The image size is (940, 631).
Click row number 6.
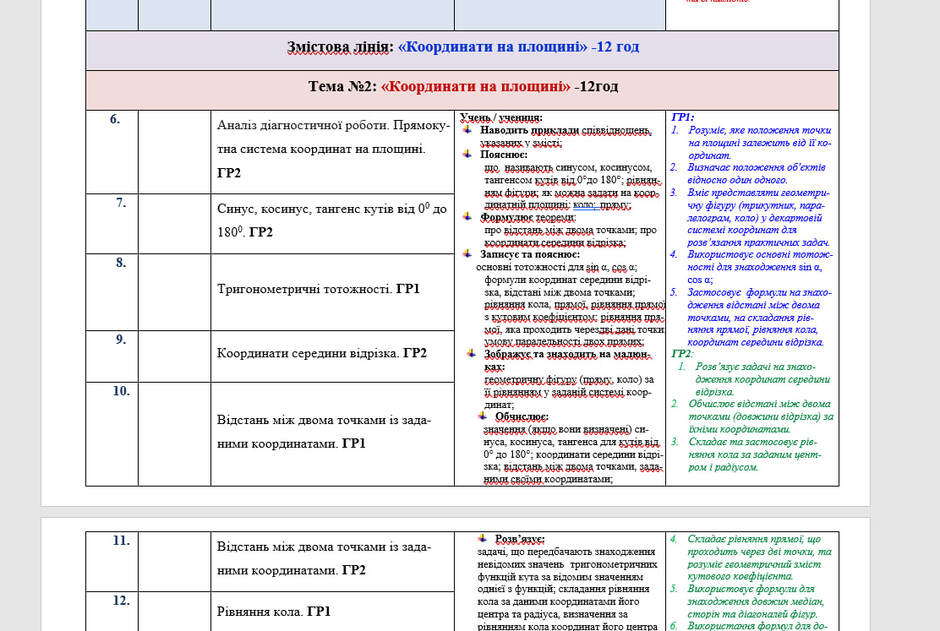click(115, 119)
